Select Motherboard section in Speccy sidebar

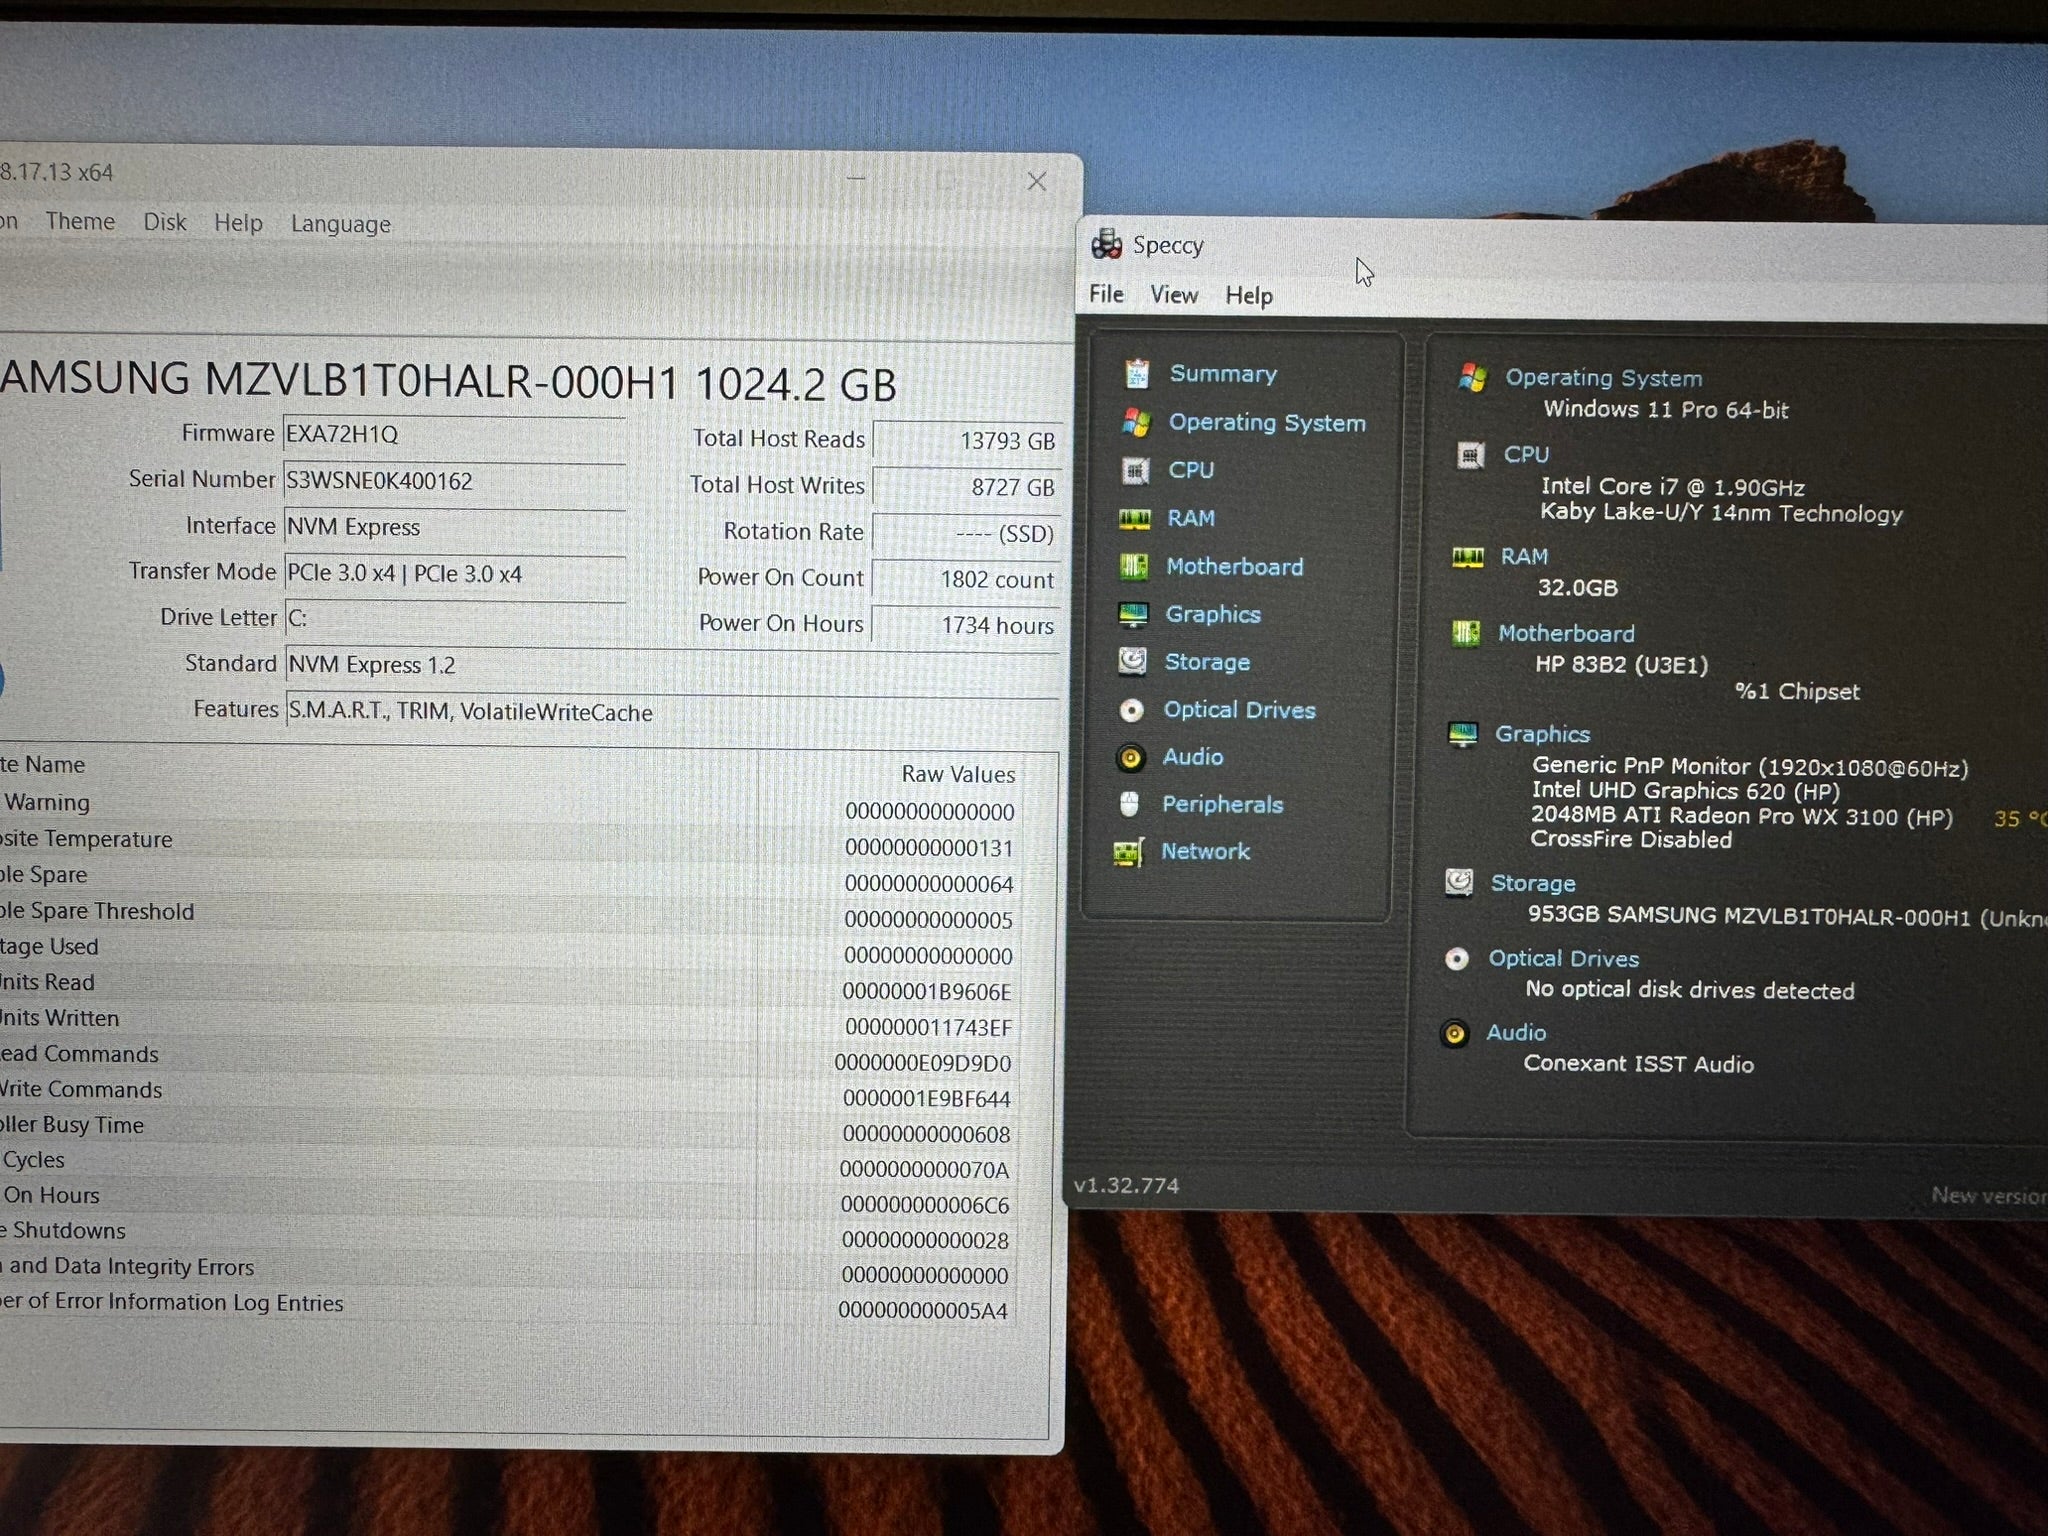(x=1234, y=567)
